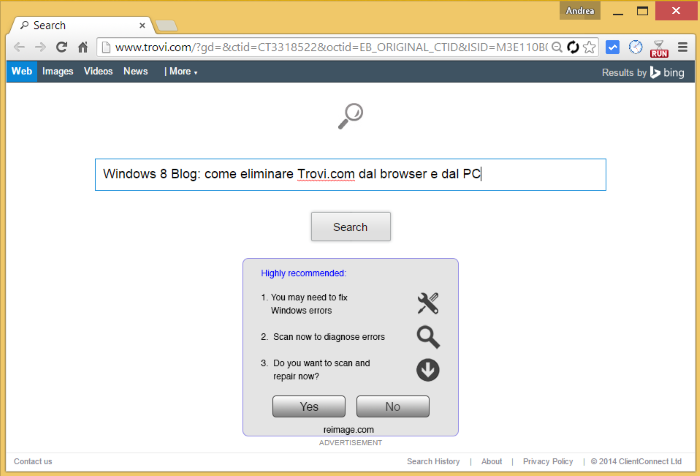Switch to the Videos search tab
This screenshot has height=476, width=700.
coord(98,72)
